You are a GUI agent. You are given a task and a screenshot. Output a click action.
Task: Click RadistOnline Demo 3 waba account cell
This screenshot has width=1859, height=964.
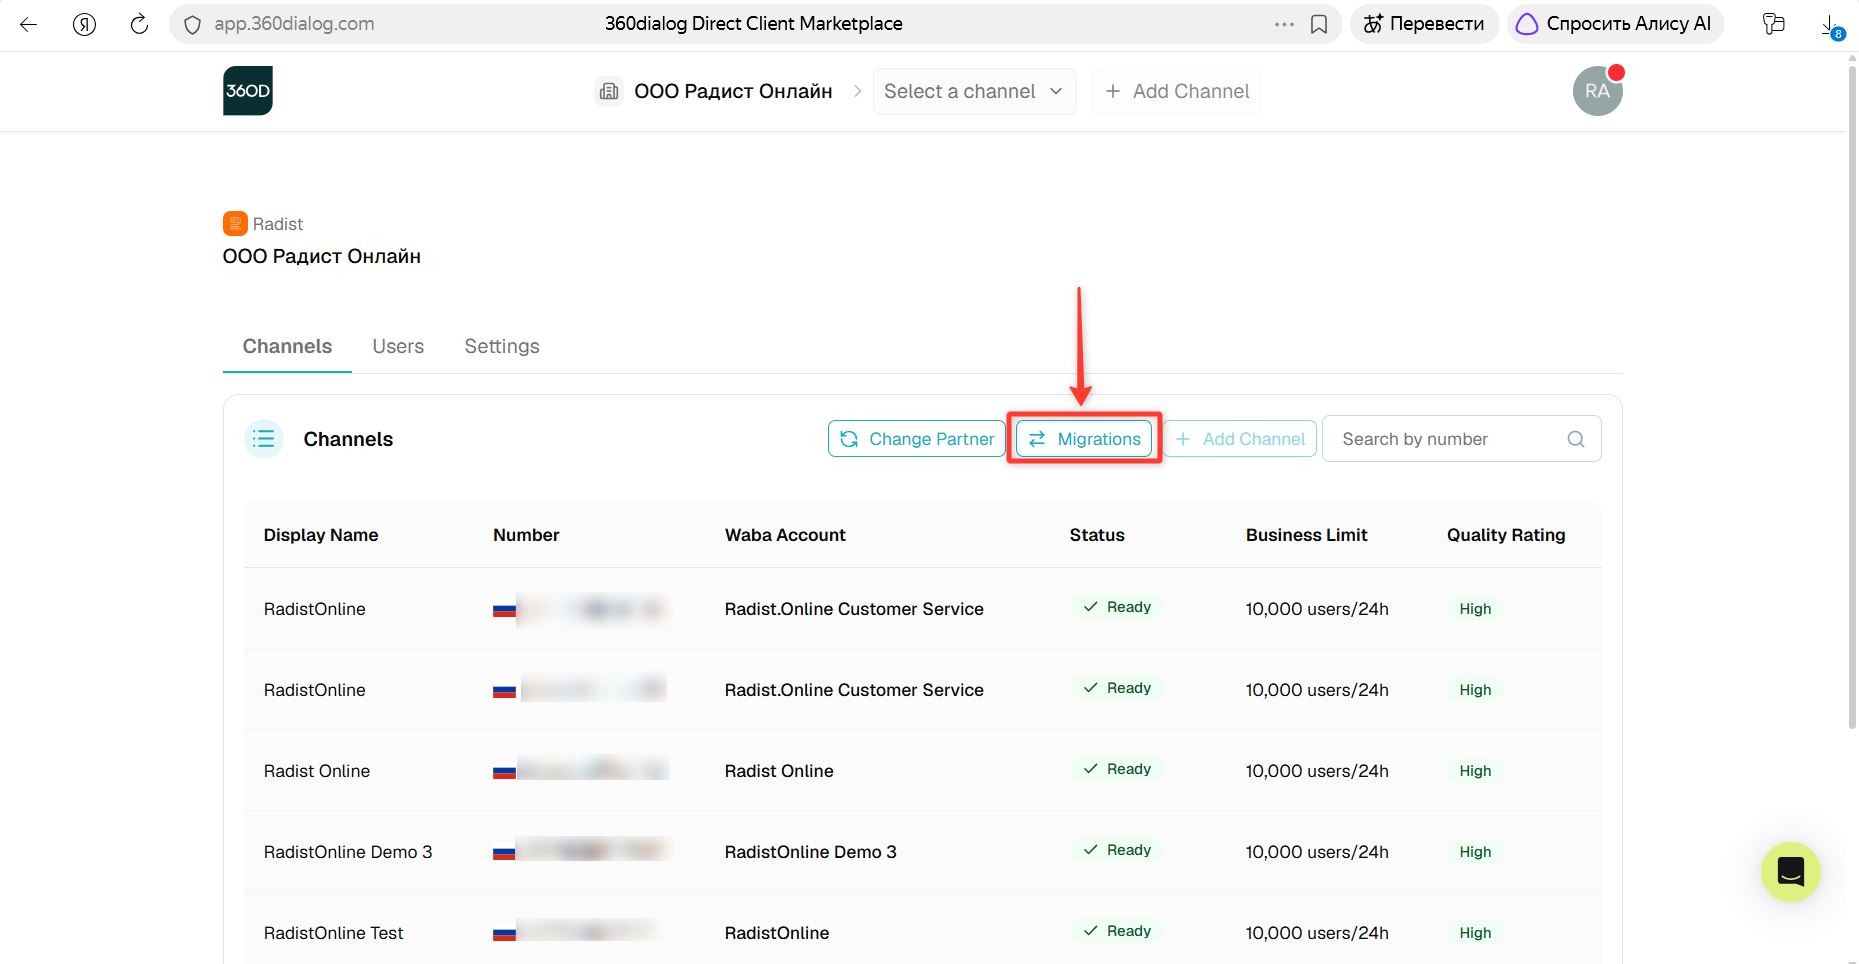(x=811, y=852)
